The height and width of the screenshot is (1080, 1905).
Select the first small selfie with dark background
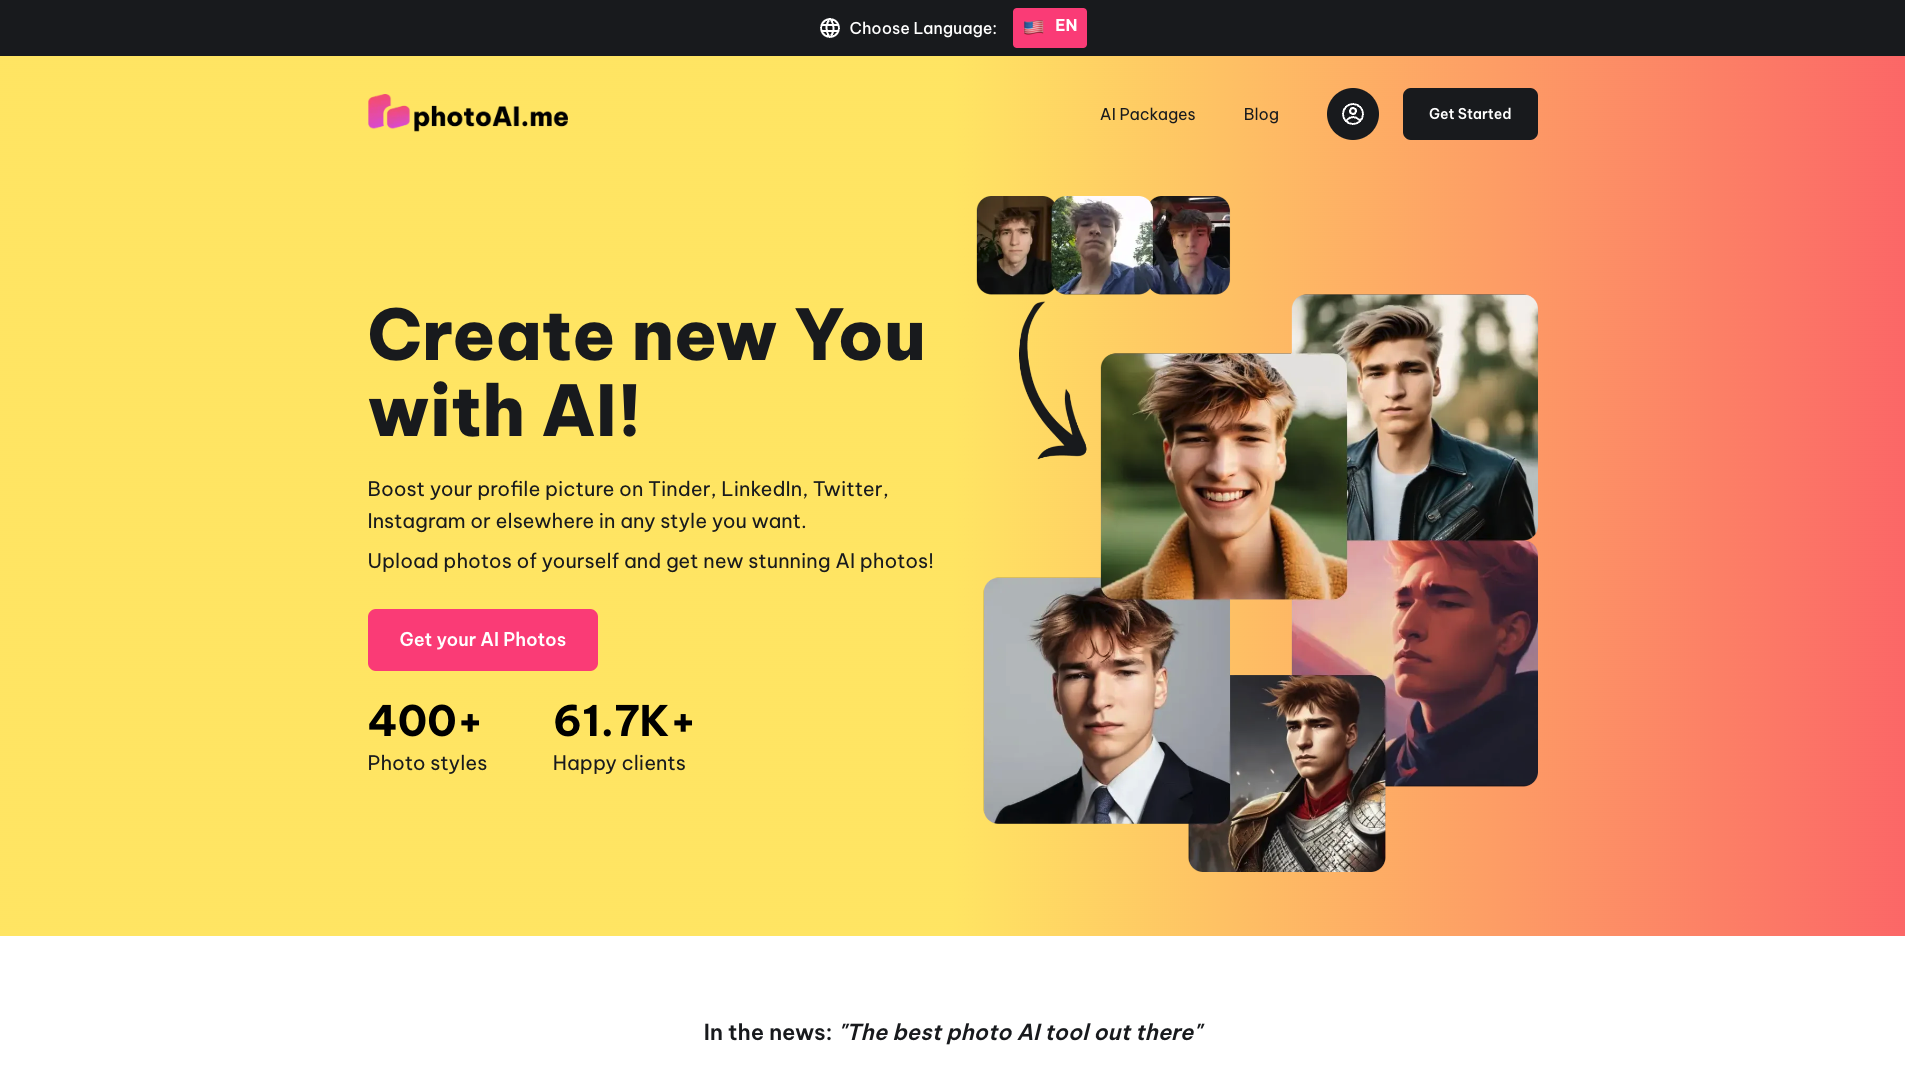1014,245
